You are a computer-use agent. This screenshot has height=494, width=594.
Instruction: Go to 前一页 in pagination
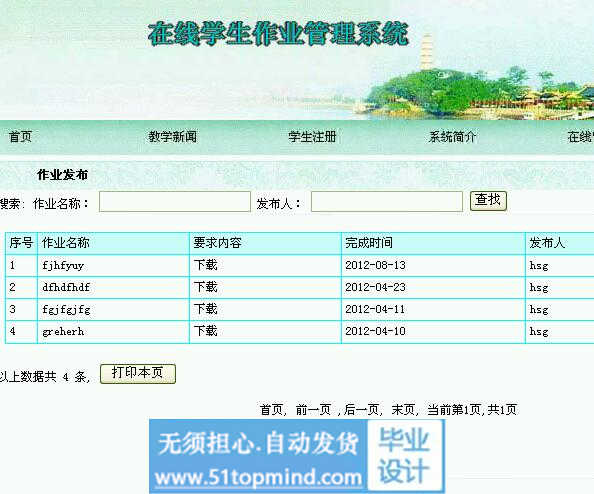[x=313, y=410]
